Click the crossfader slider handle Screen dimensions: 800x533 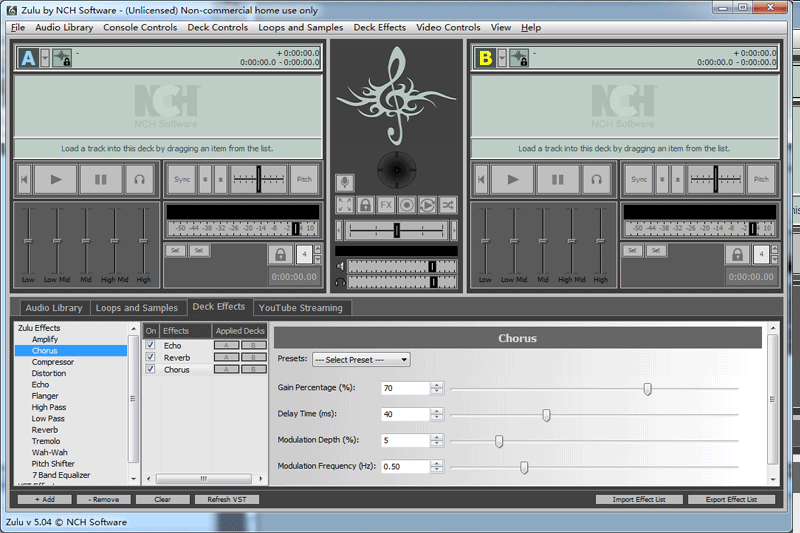click(396, 230)
